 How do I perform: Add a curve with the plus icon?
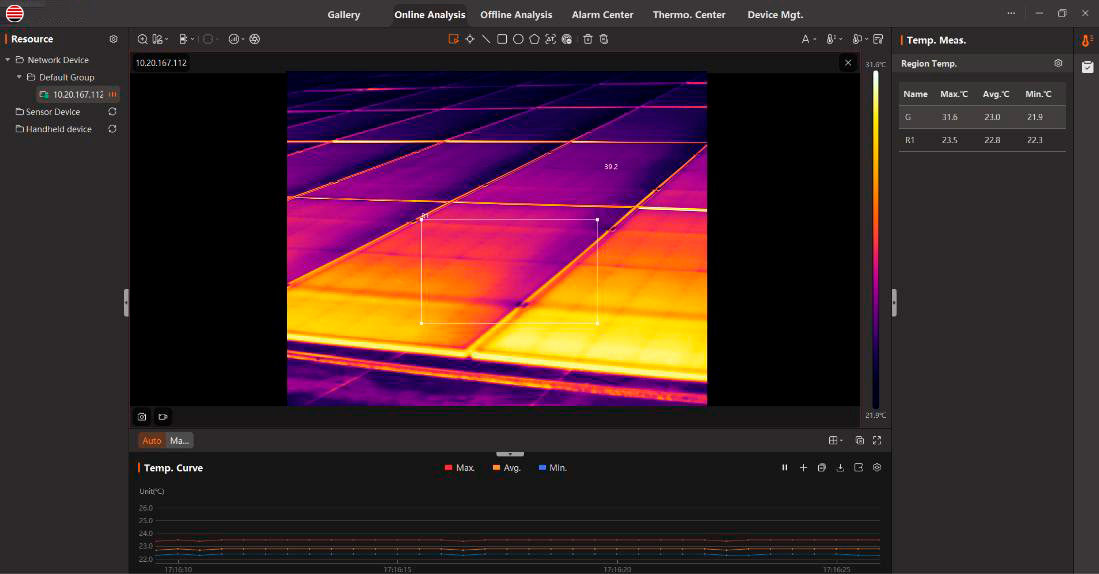(x=803, y=467)
